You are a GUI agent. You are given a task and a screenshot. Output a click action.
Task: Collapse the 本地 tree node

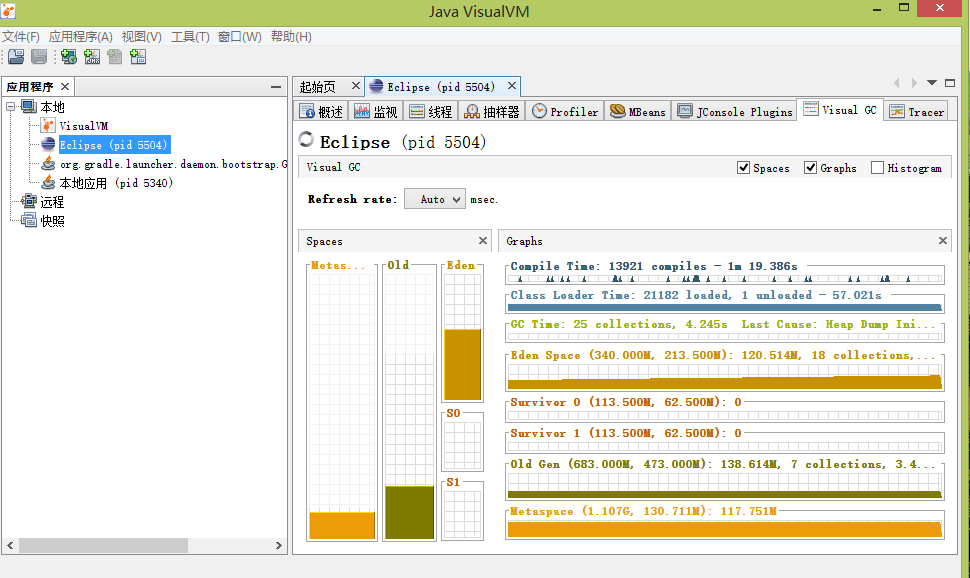pos(11,106)
